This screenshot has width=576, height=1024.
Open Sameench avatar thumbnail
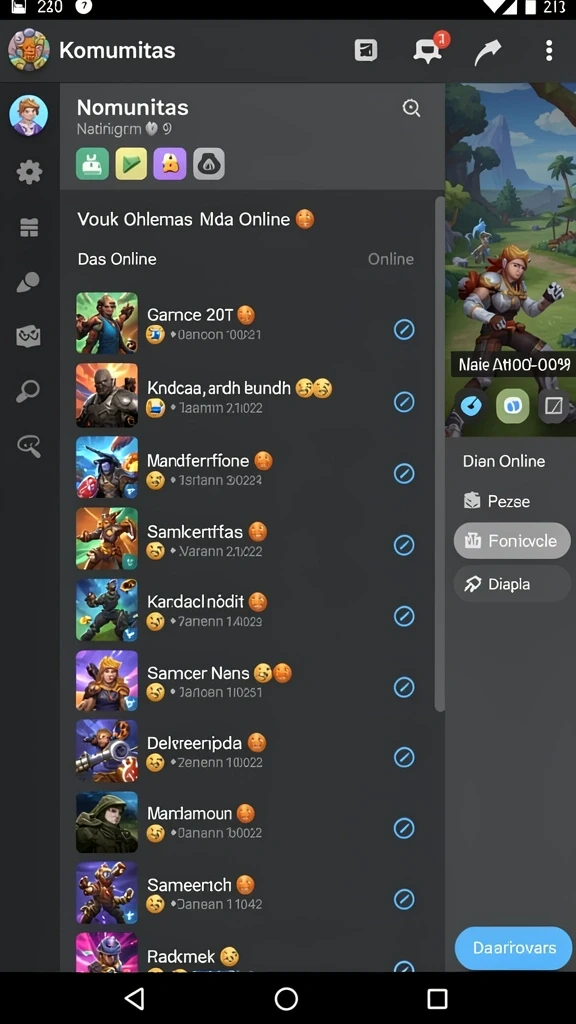click(107, 893)
